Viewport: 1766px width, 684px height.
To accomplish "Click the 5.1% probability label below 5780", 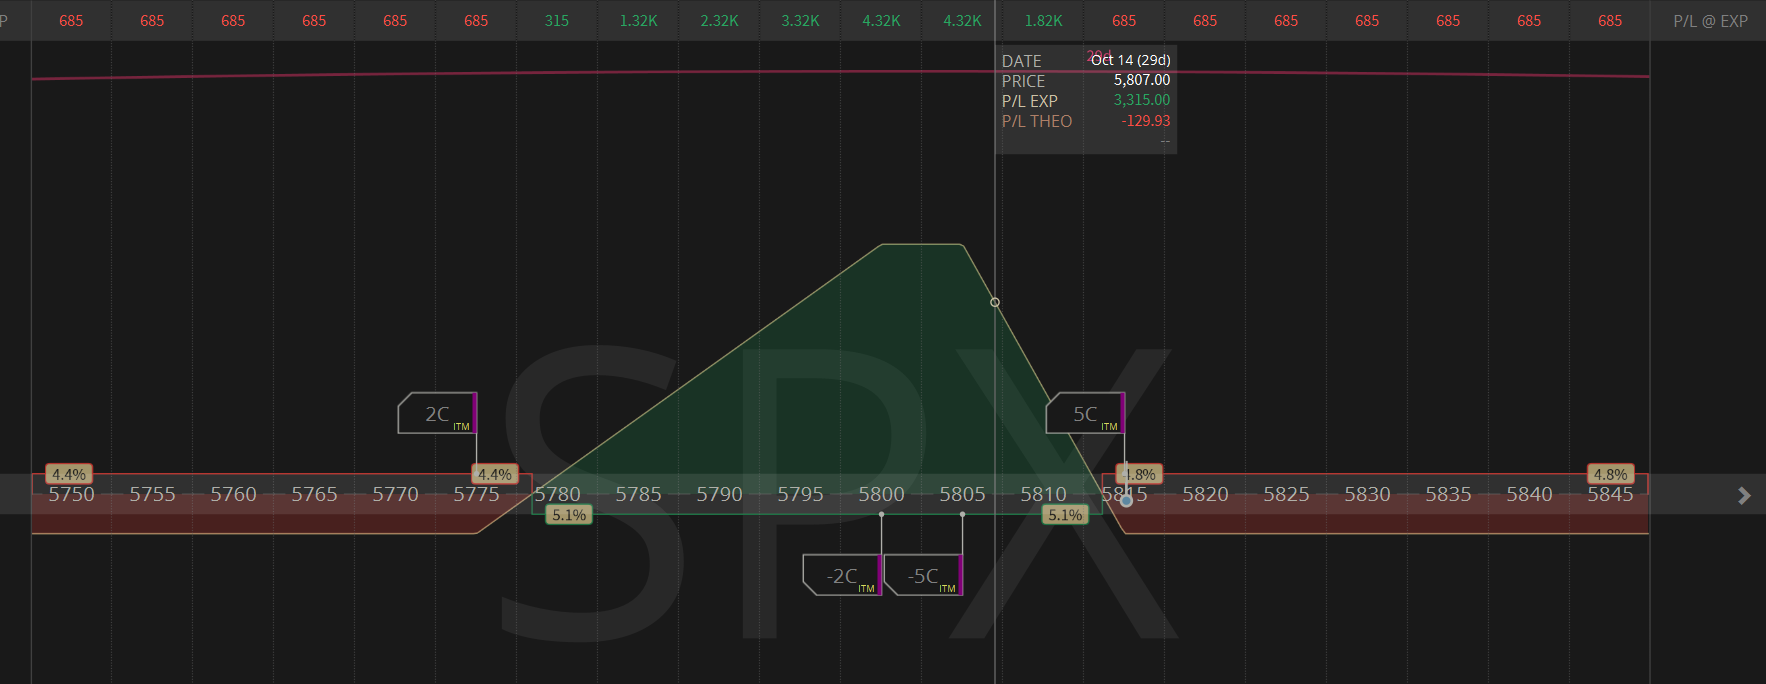I will tap(569, 515).
